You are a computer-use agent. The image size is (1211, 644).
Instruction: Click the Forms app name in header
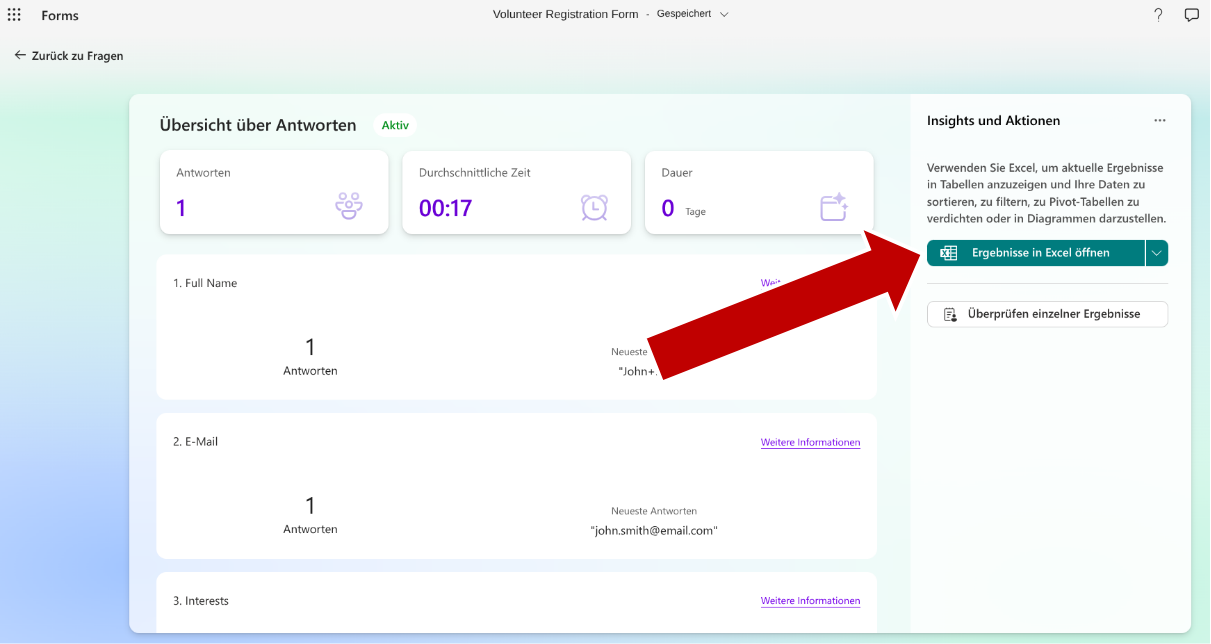coord(60,15)
